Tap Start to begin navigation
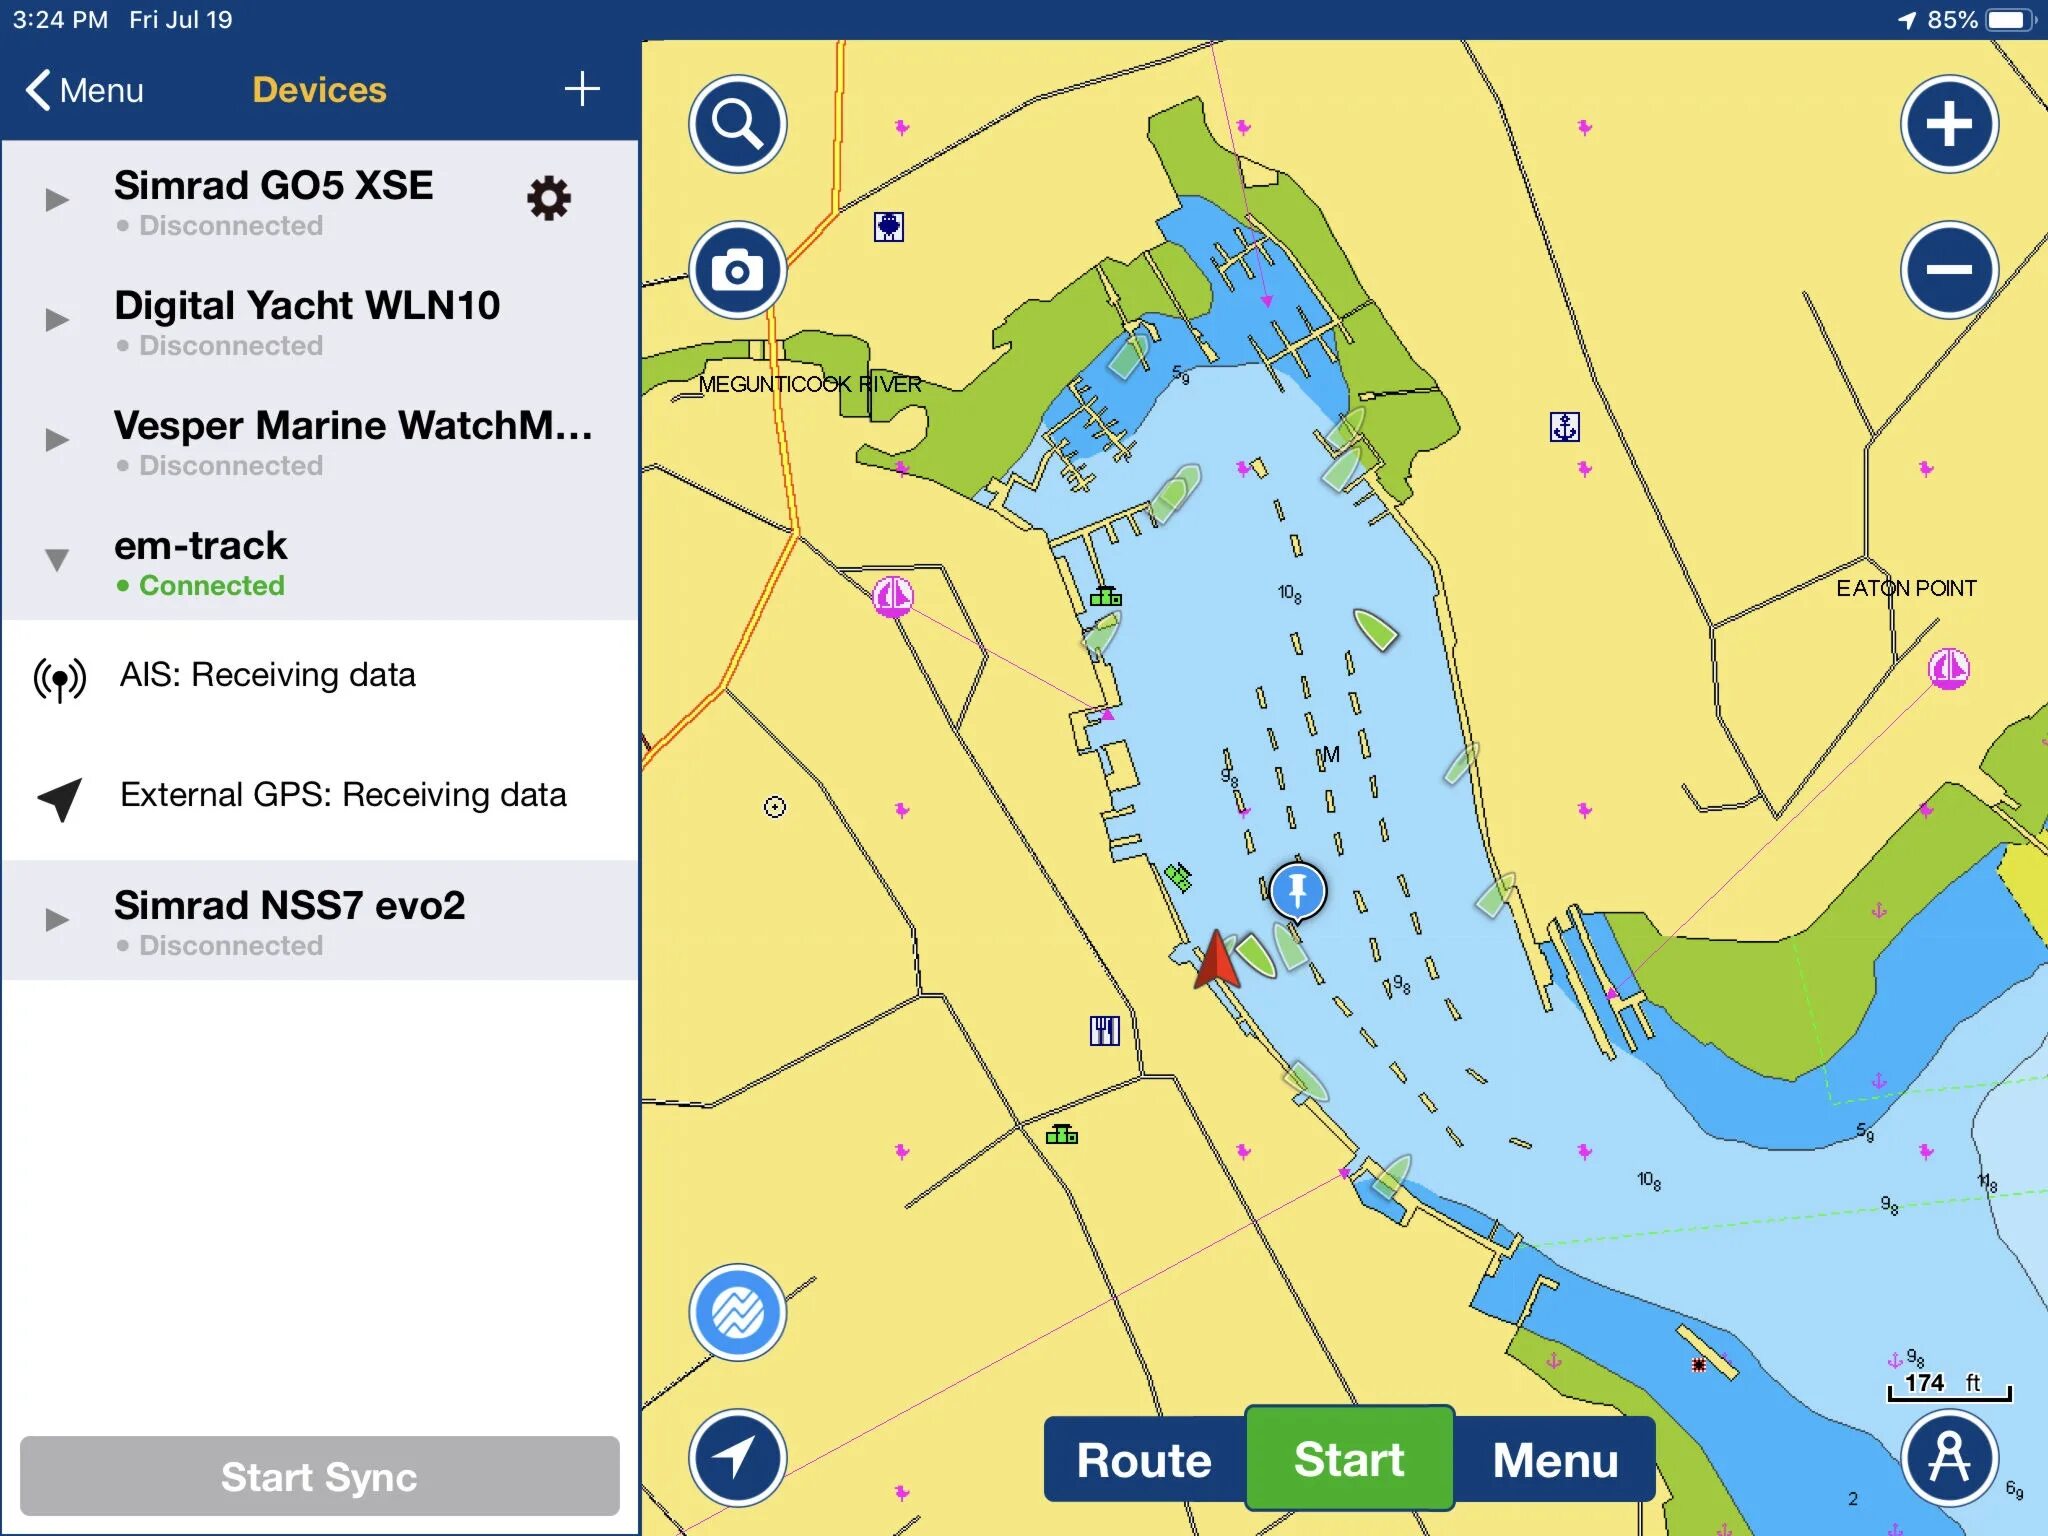 [x=1351, y=1460]
